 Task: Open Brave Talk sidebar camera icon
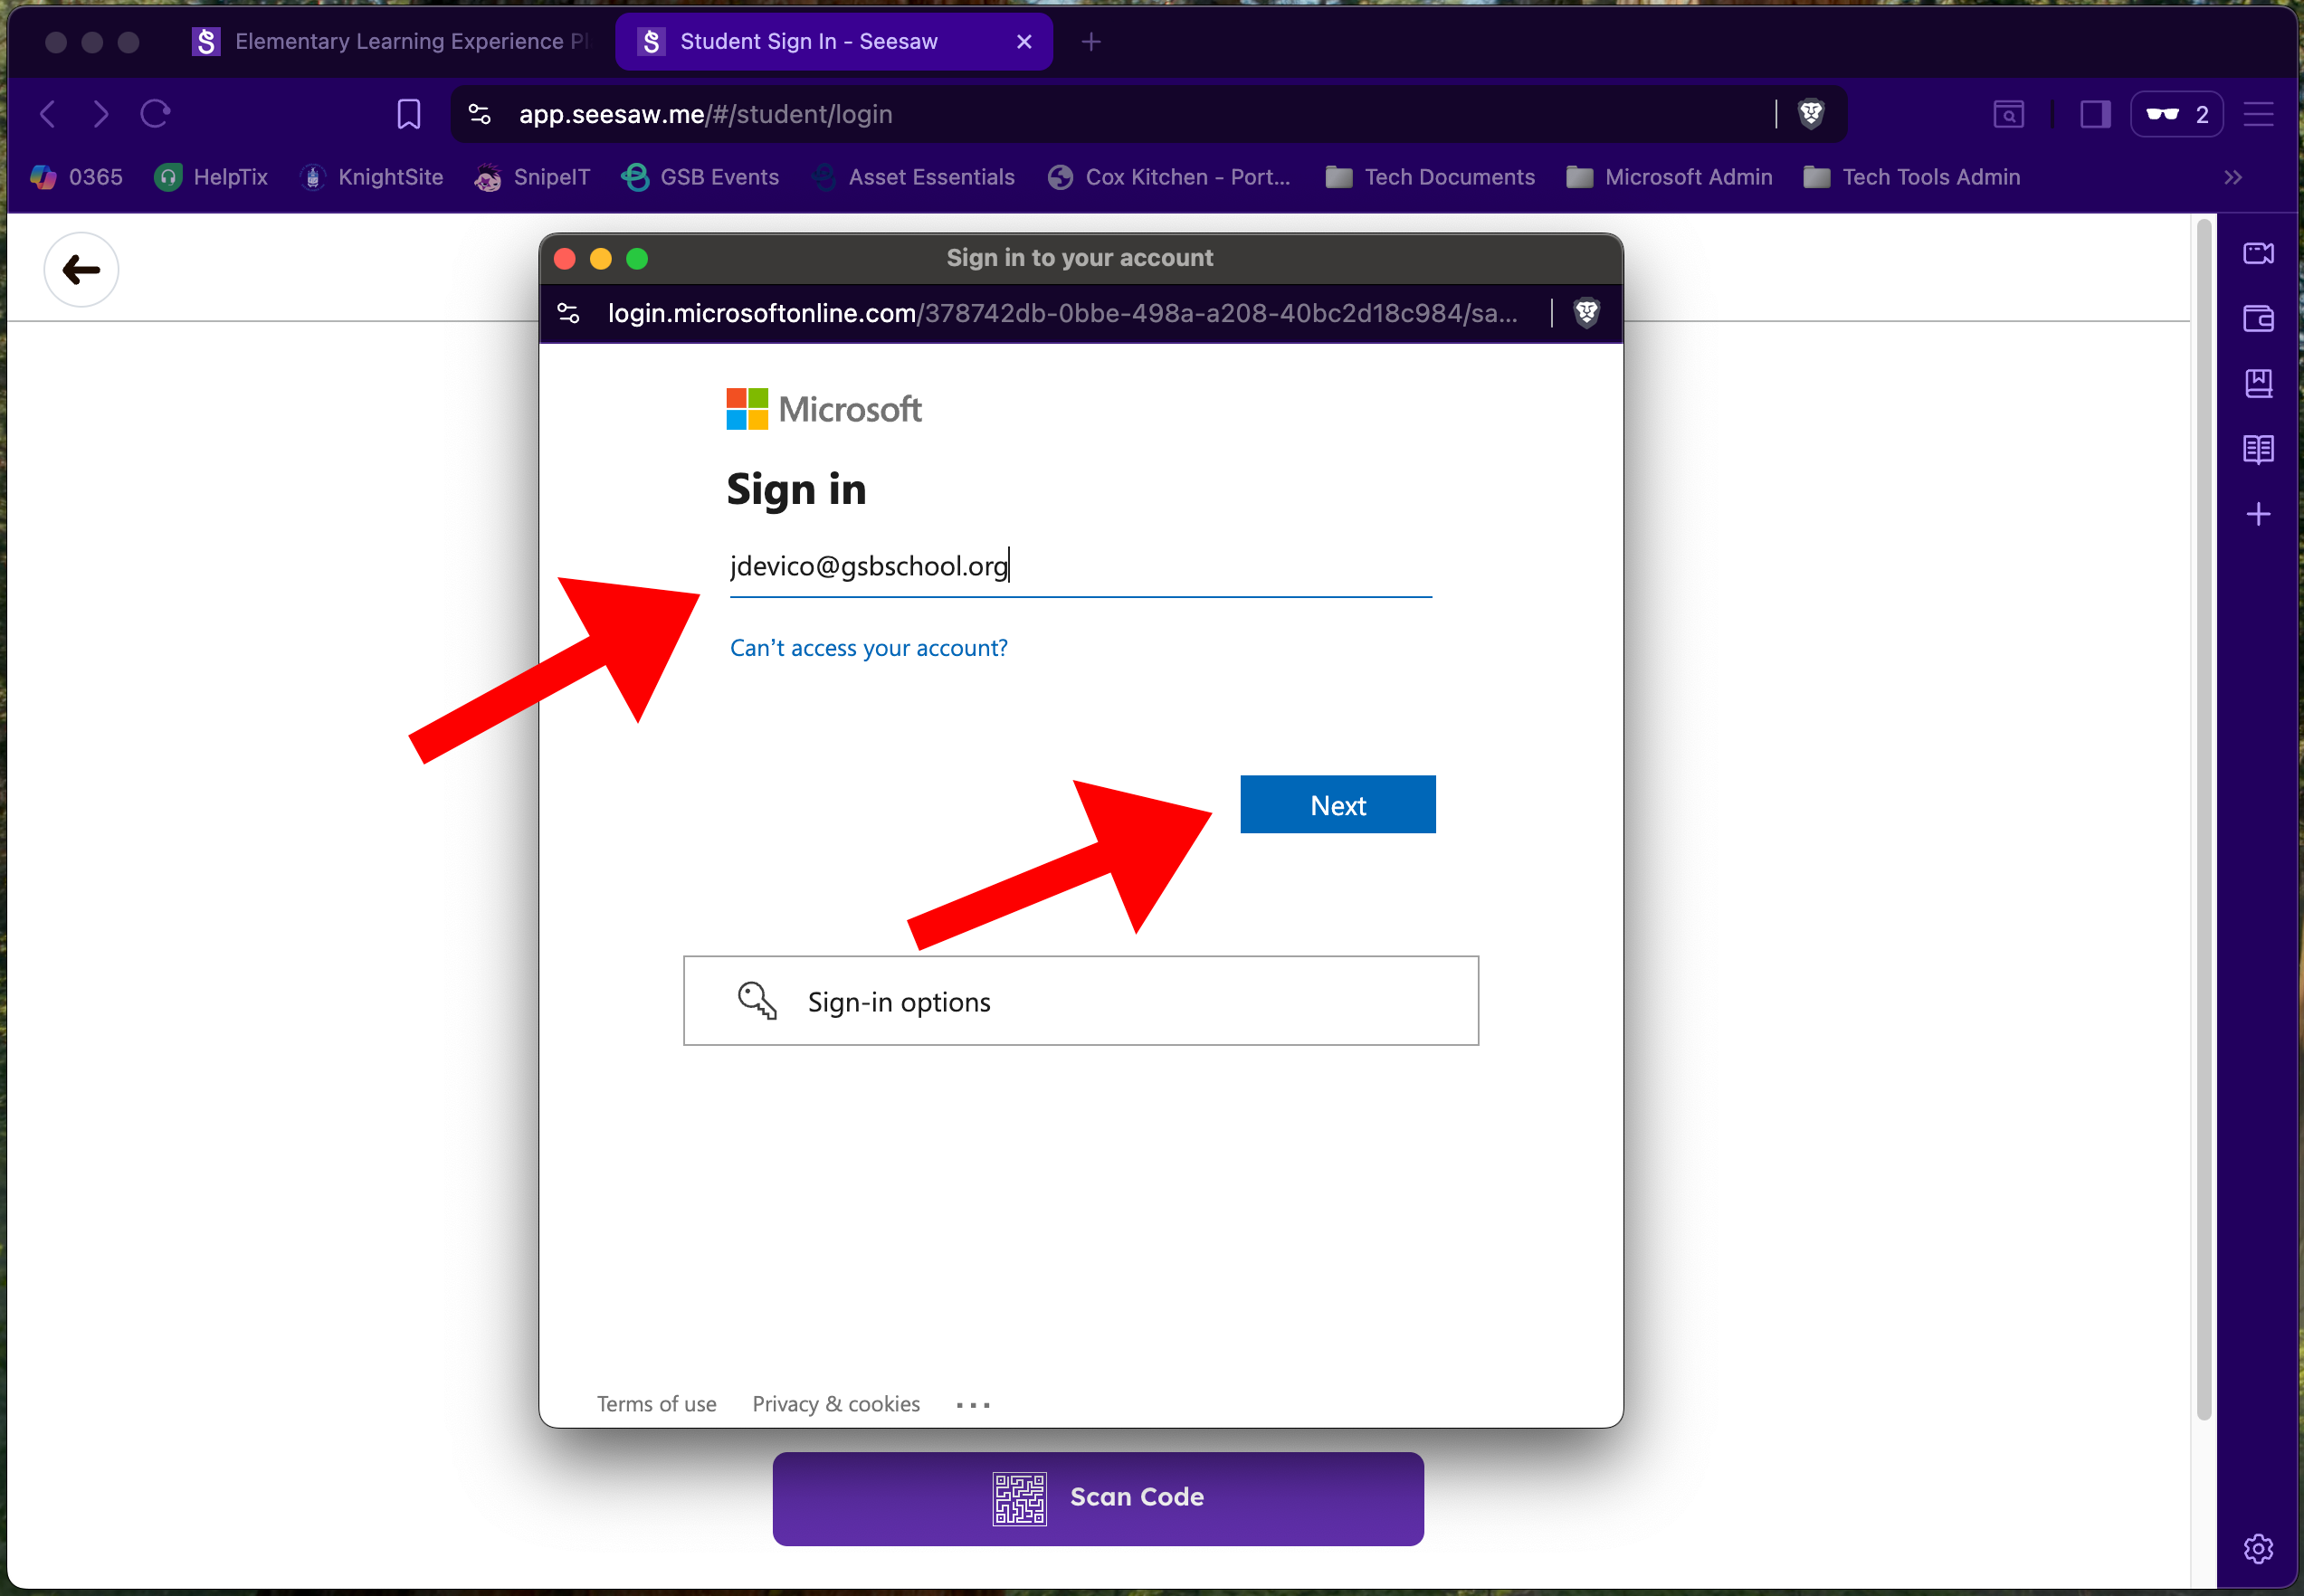tap(2258, 254)
